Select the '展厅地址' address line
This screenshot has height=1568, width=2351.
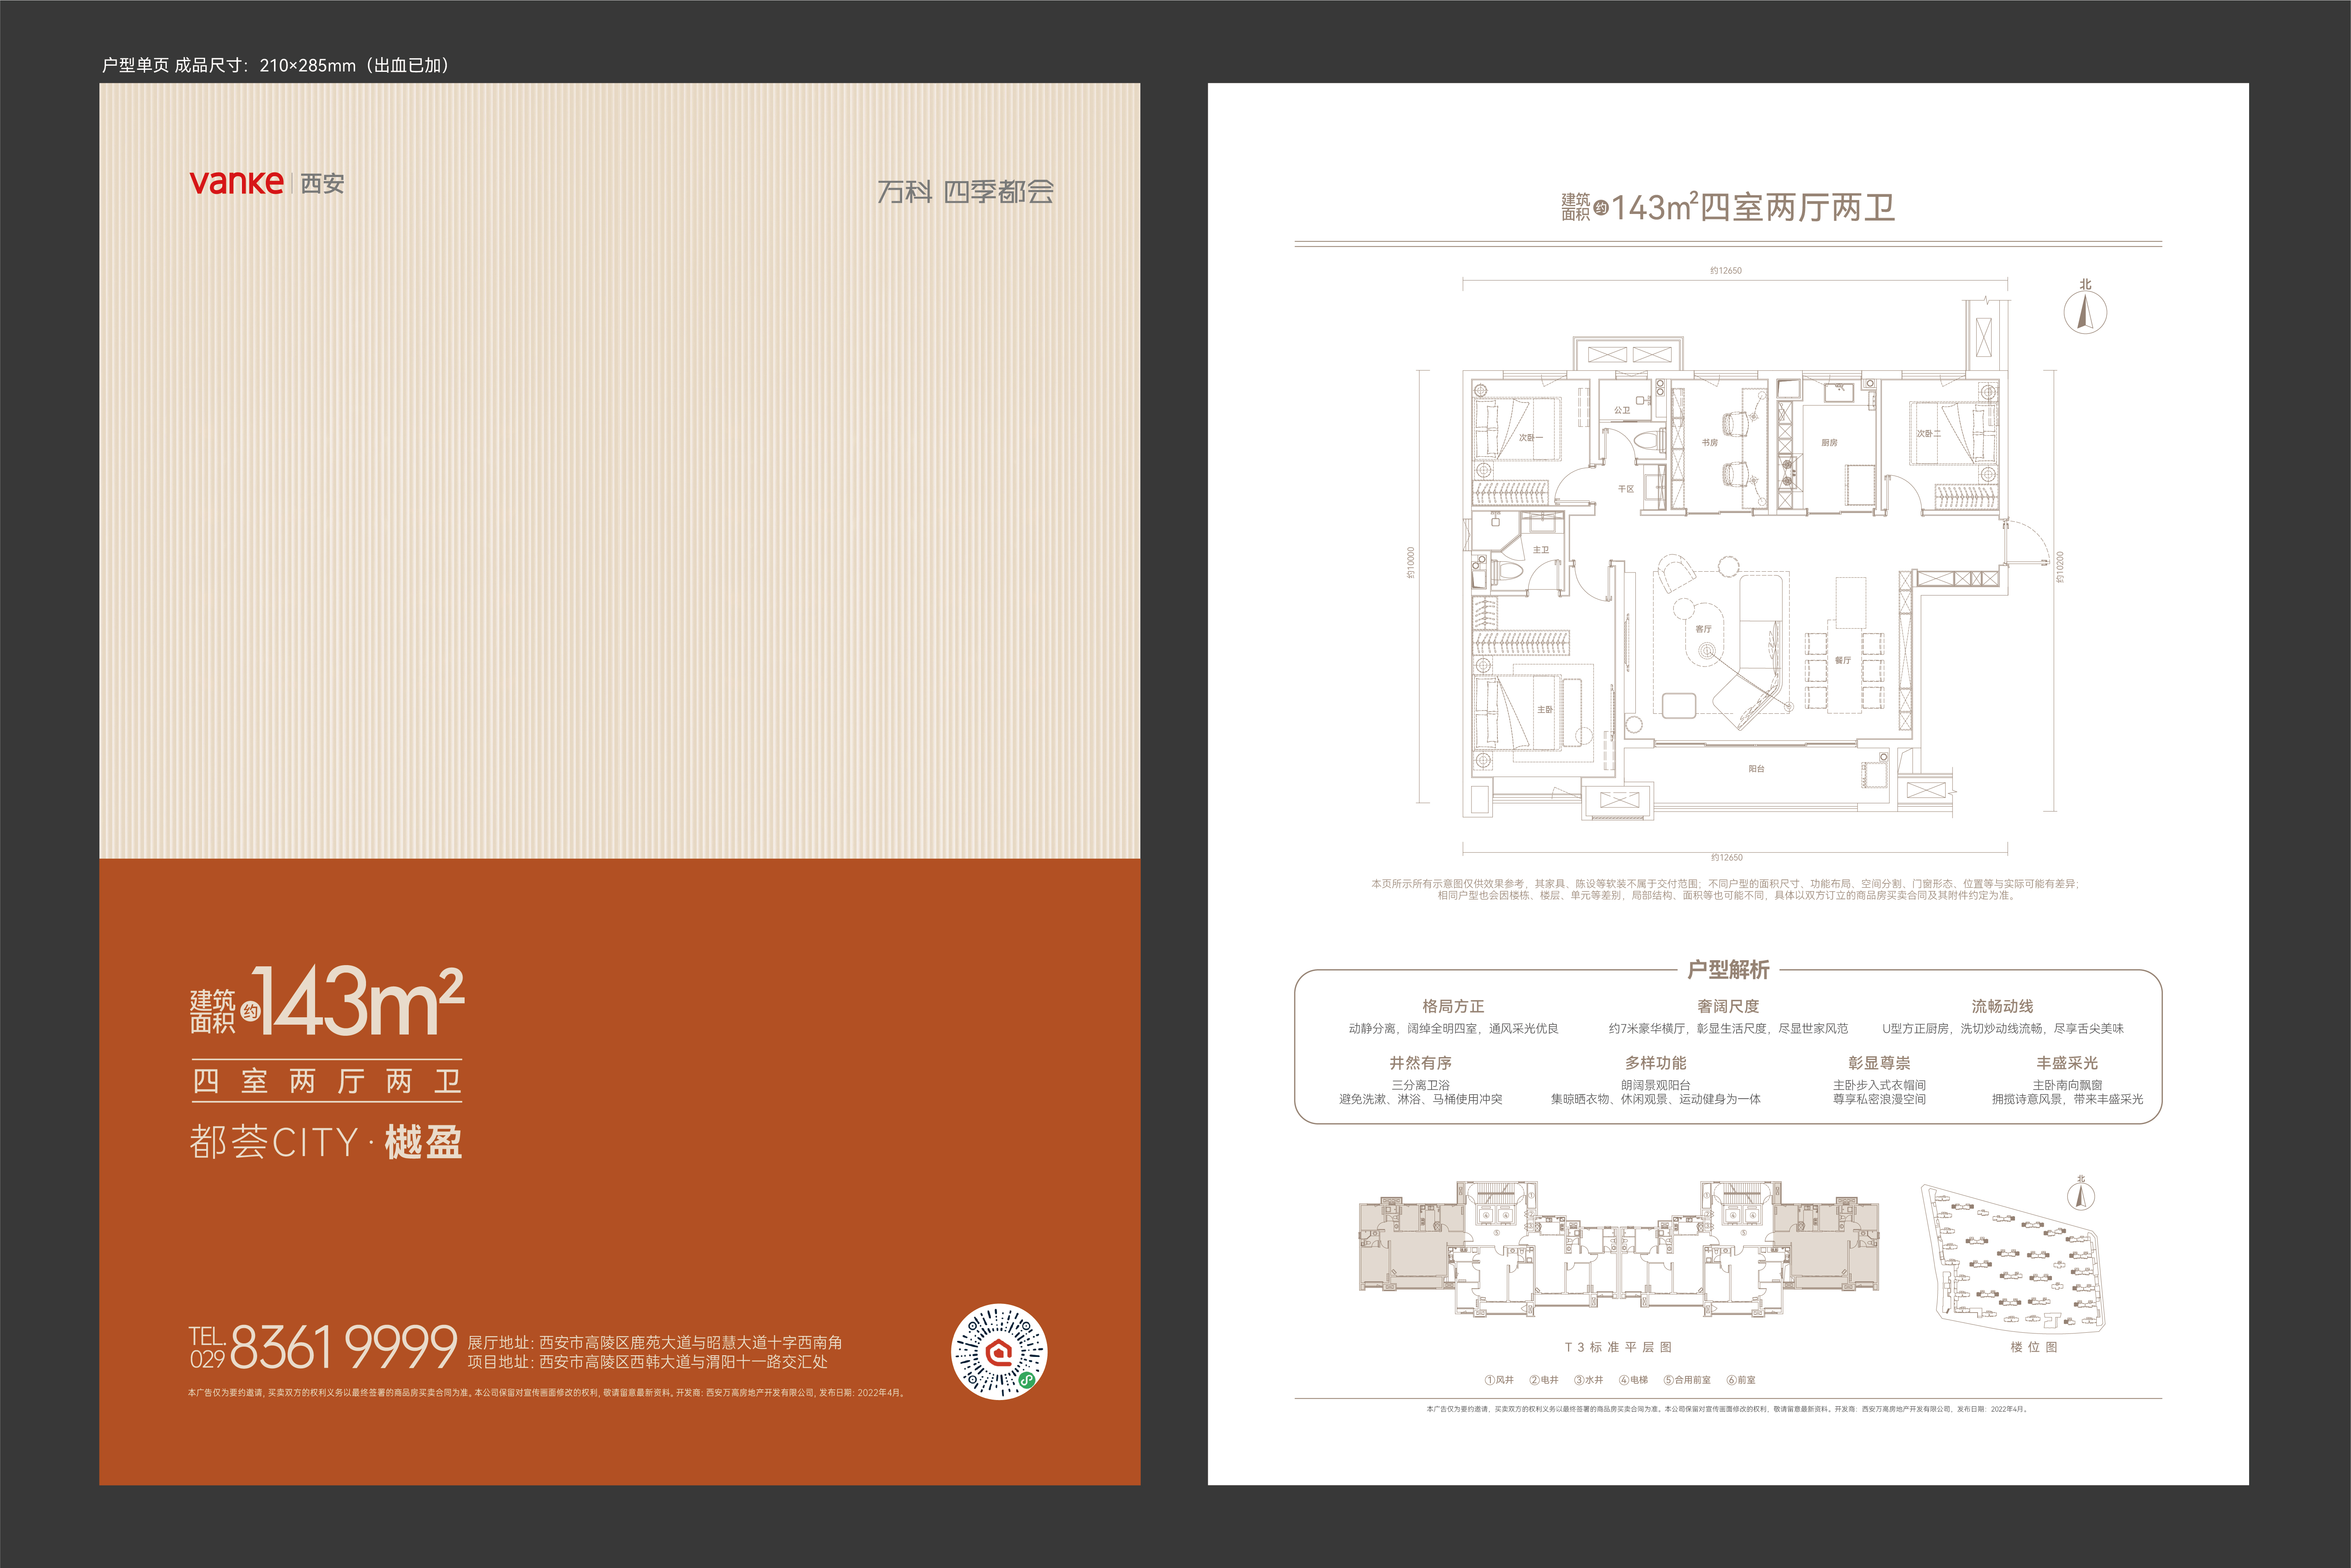click(655, 1342)
